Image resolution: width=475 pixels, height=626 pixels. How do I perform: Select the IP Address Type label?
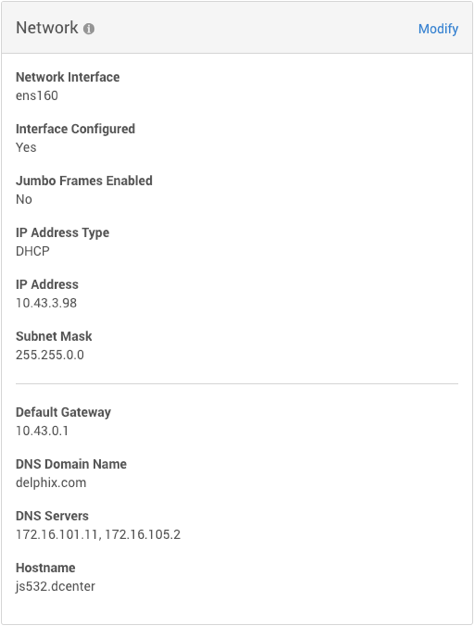(x=63, y=233)
